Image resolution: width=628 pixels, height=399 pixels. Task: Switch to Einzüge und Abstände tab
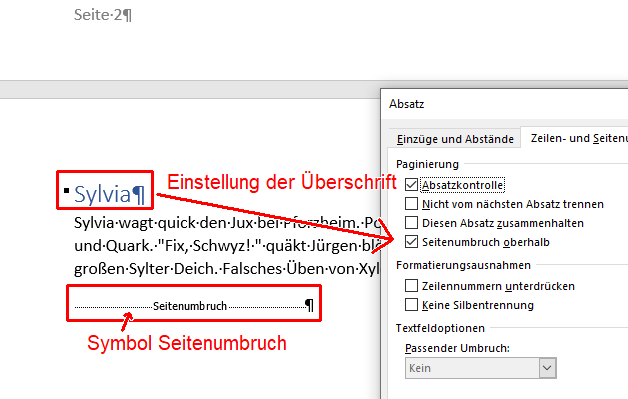coord(455,139)
